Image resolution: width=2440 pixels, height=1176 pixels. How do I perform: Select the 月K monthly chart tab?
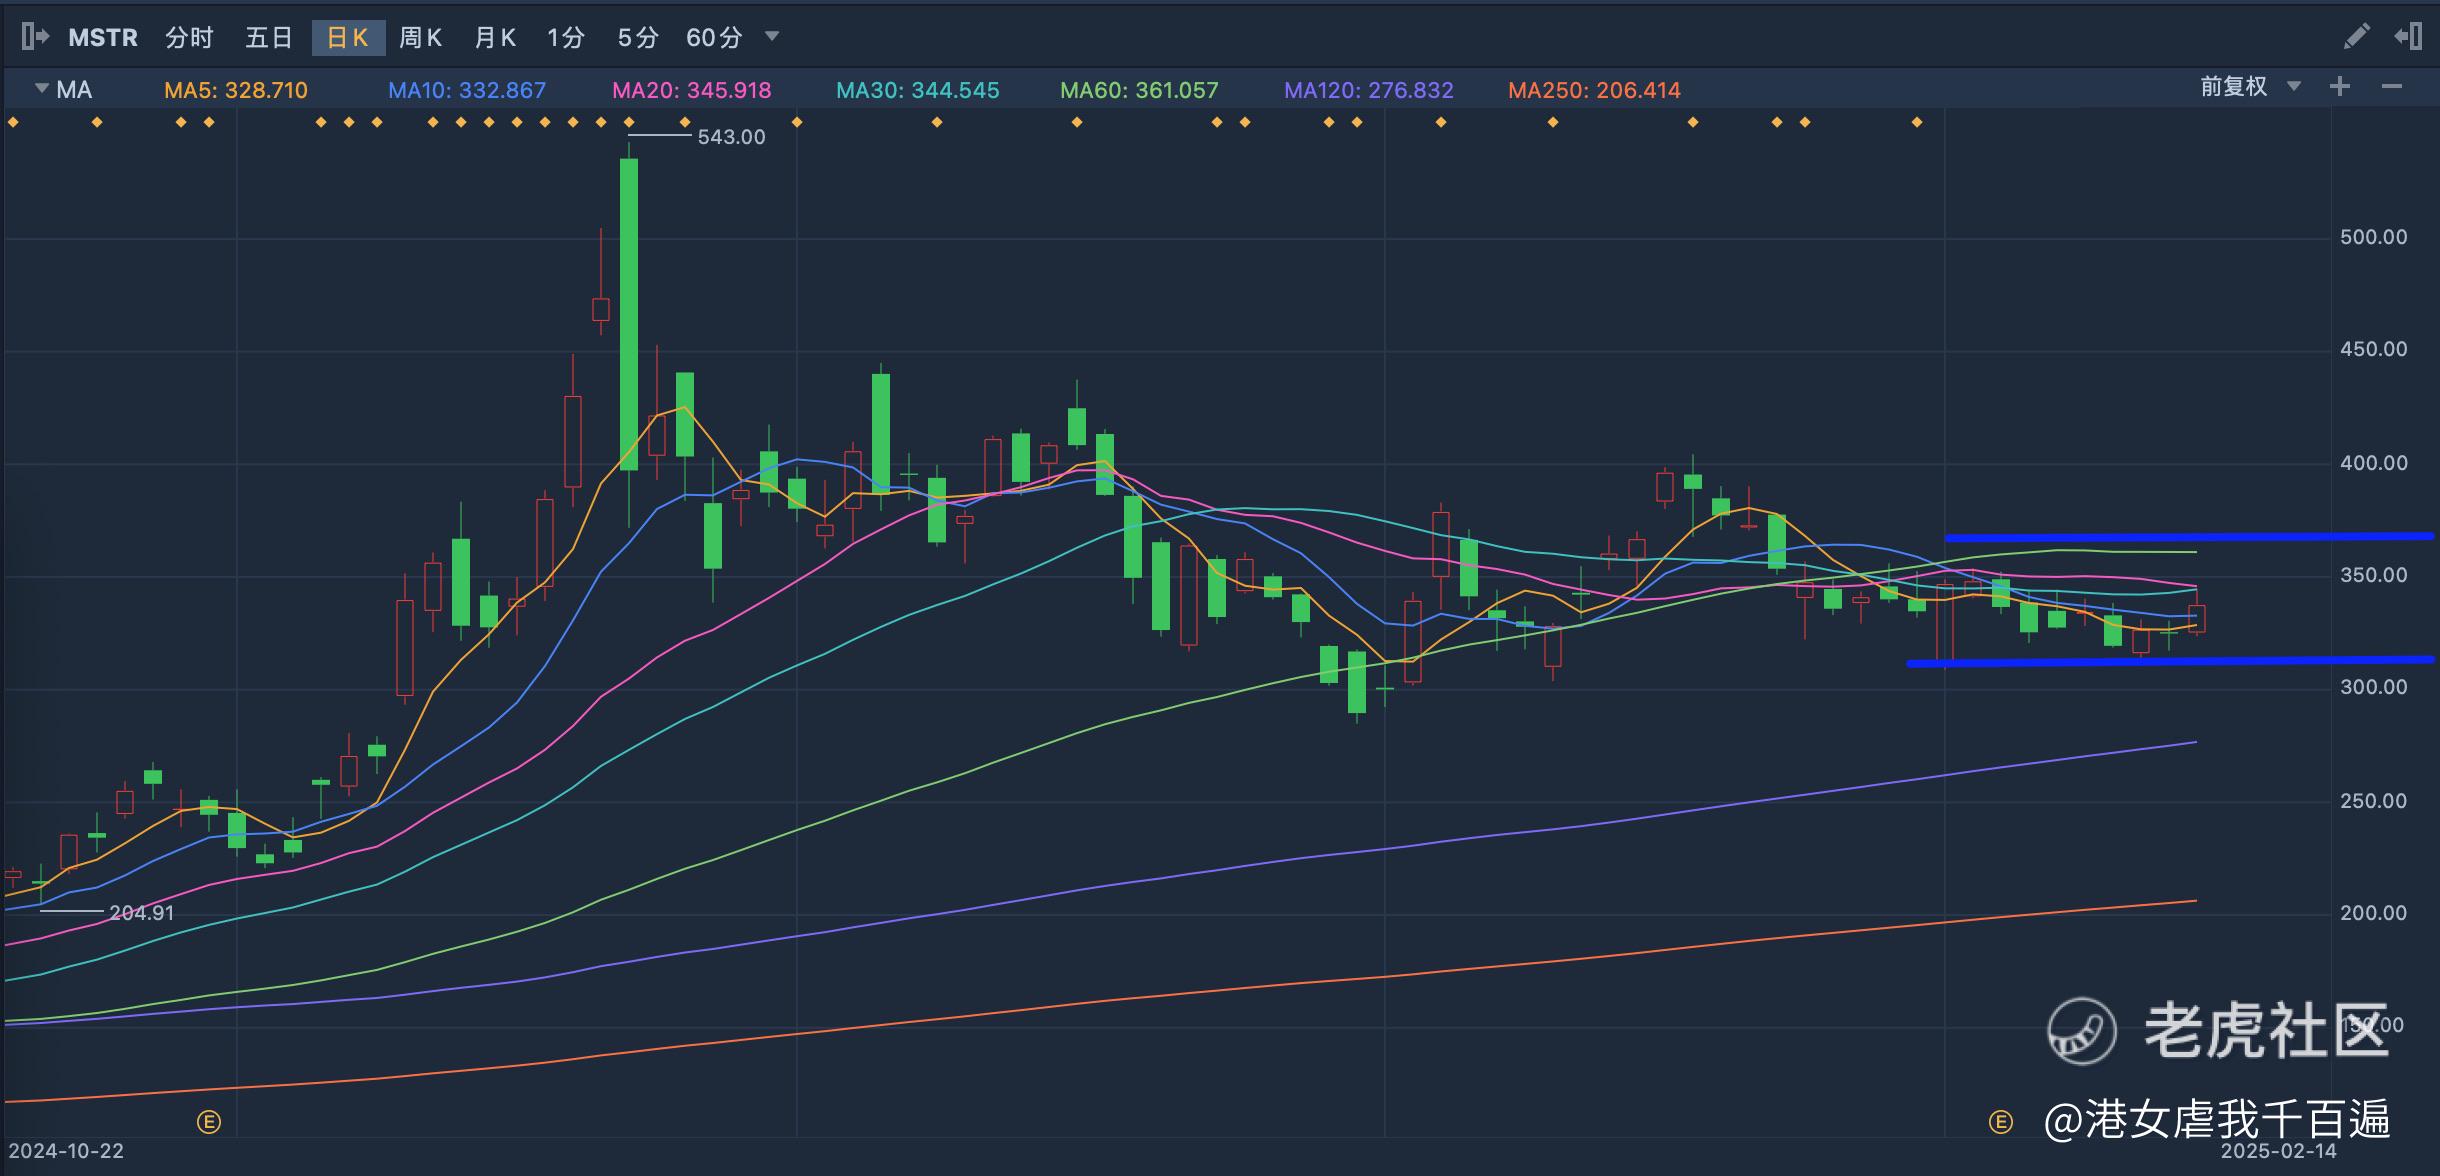tap(494, 38)
